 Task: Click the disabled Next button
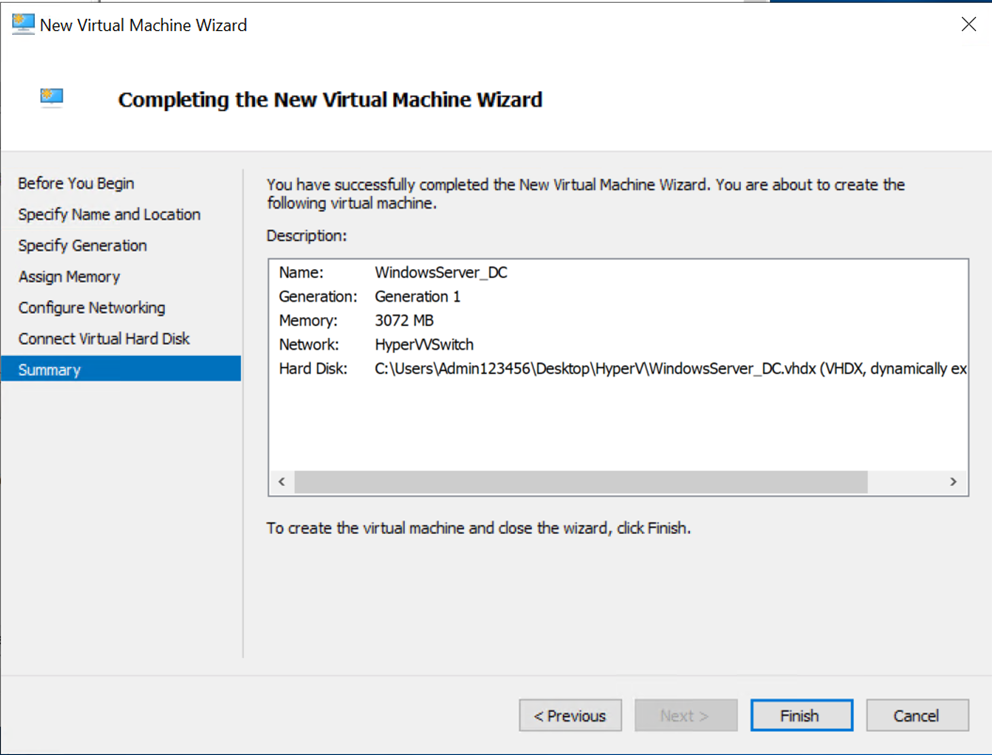tap(685, 715)
